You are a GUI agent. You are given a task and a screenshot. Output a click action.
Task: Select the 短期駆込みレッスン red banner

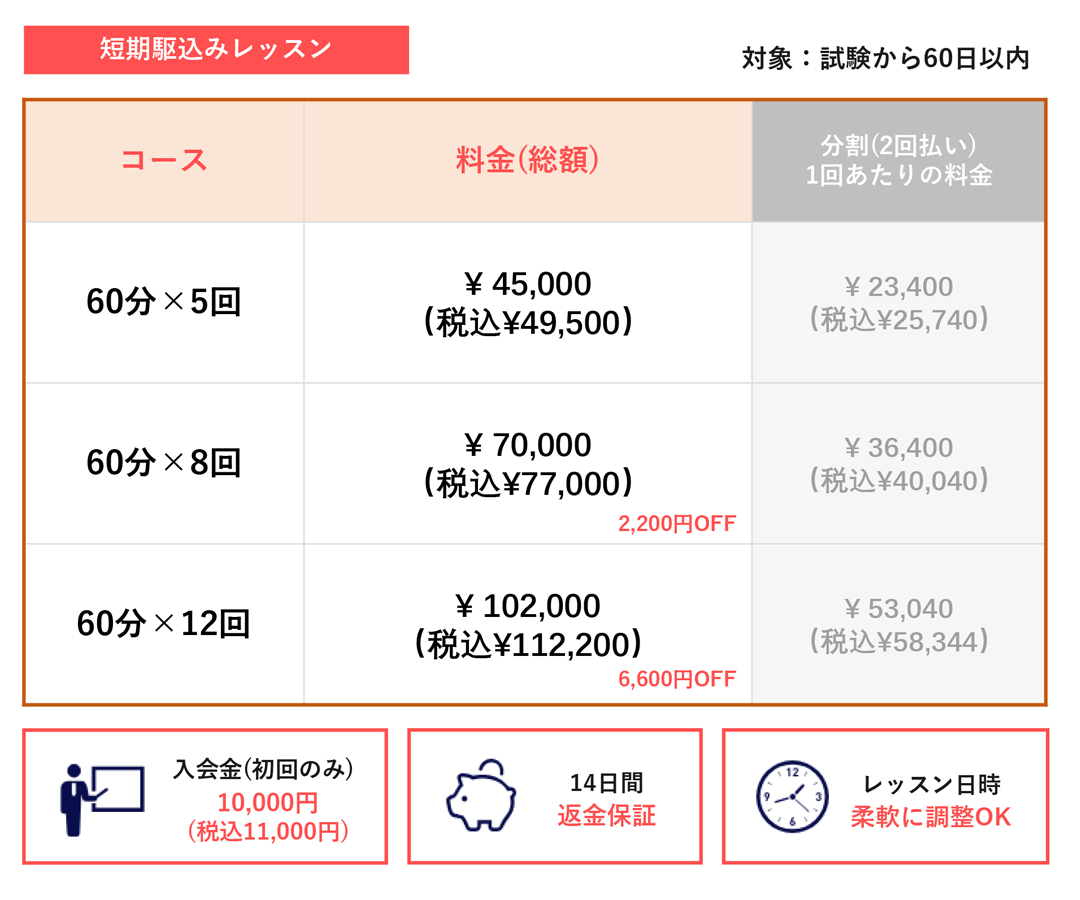tap(216, 50)
